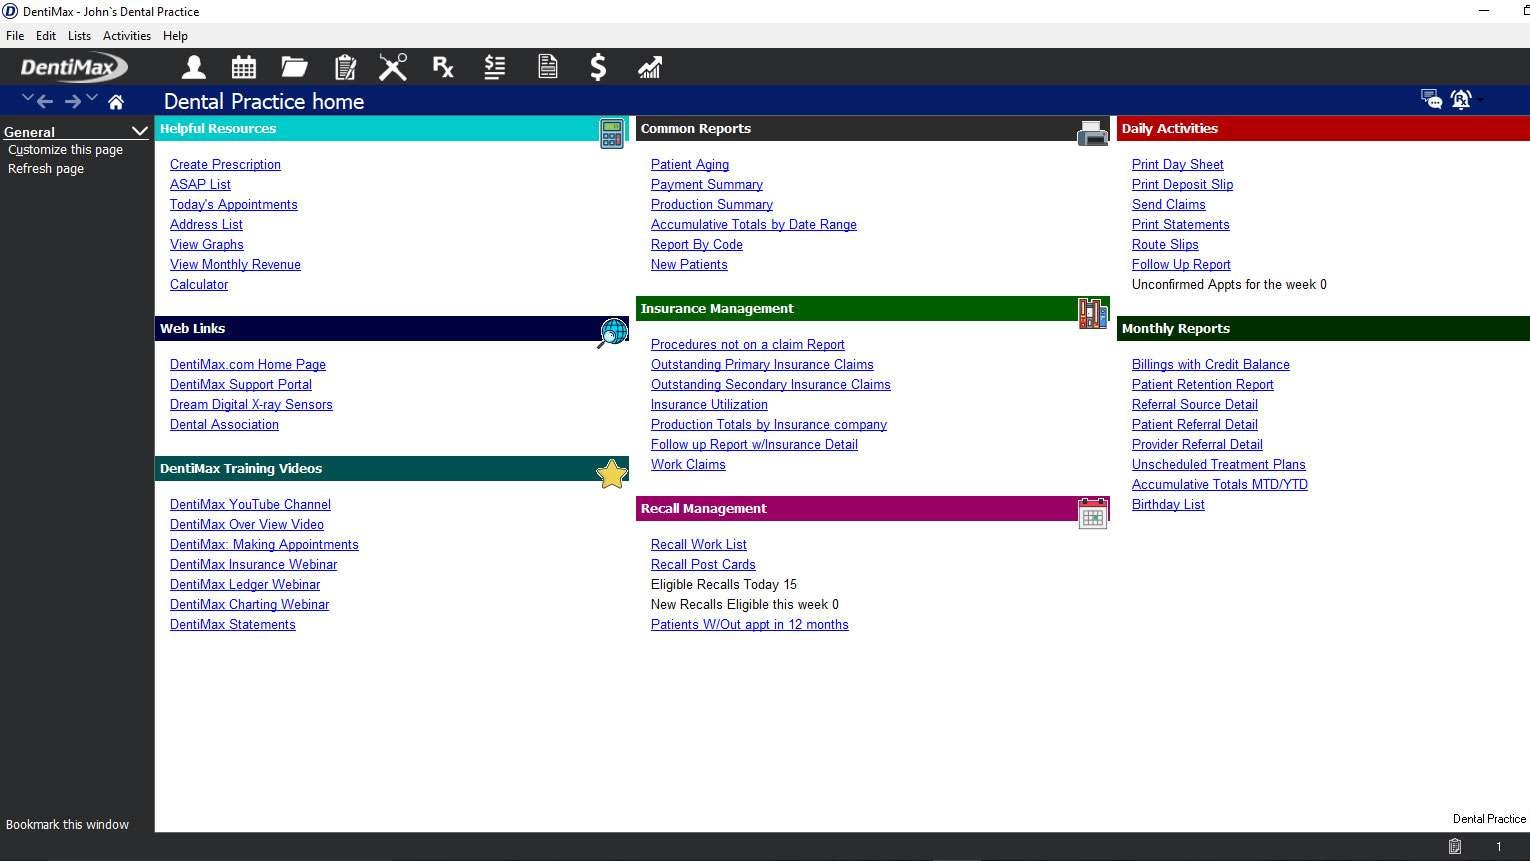Screen dimensions: 1530x861
Task: Open DentiMax Support Portal link
Action: pyautogui.click(x=241, y=385)
